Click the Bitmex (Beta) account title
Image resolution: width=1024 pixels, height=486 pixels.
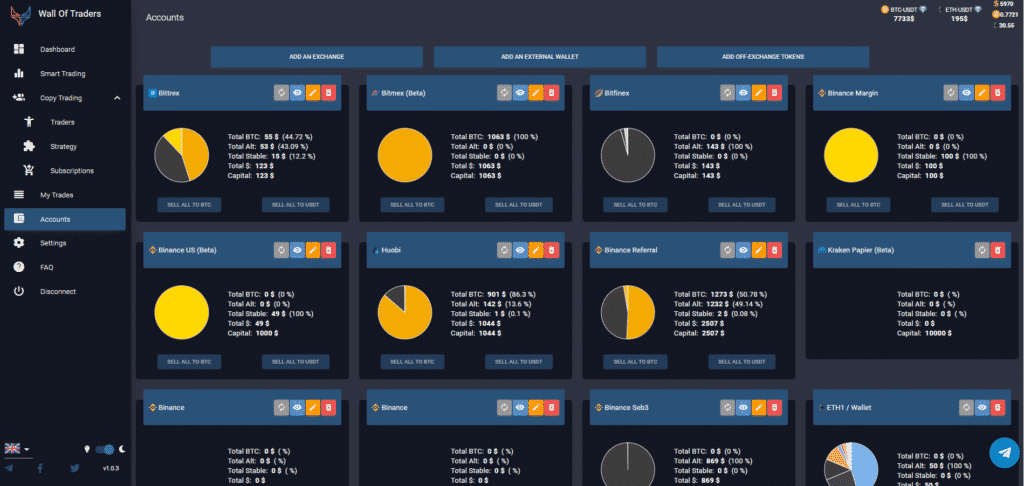click(x=403, y=93)
